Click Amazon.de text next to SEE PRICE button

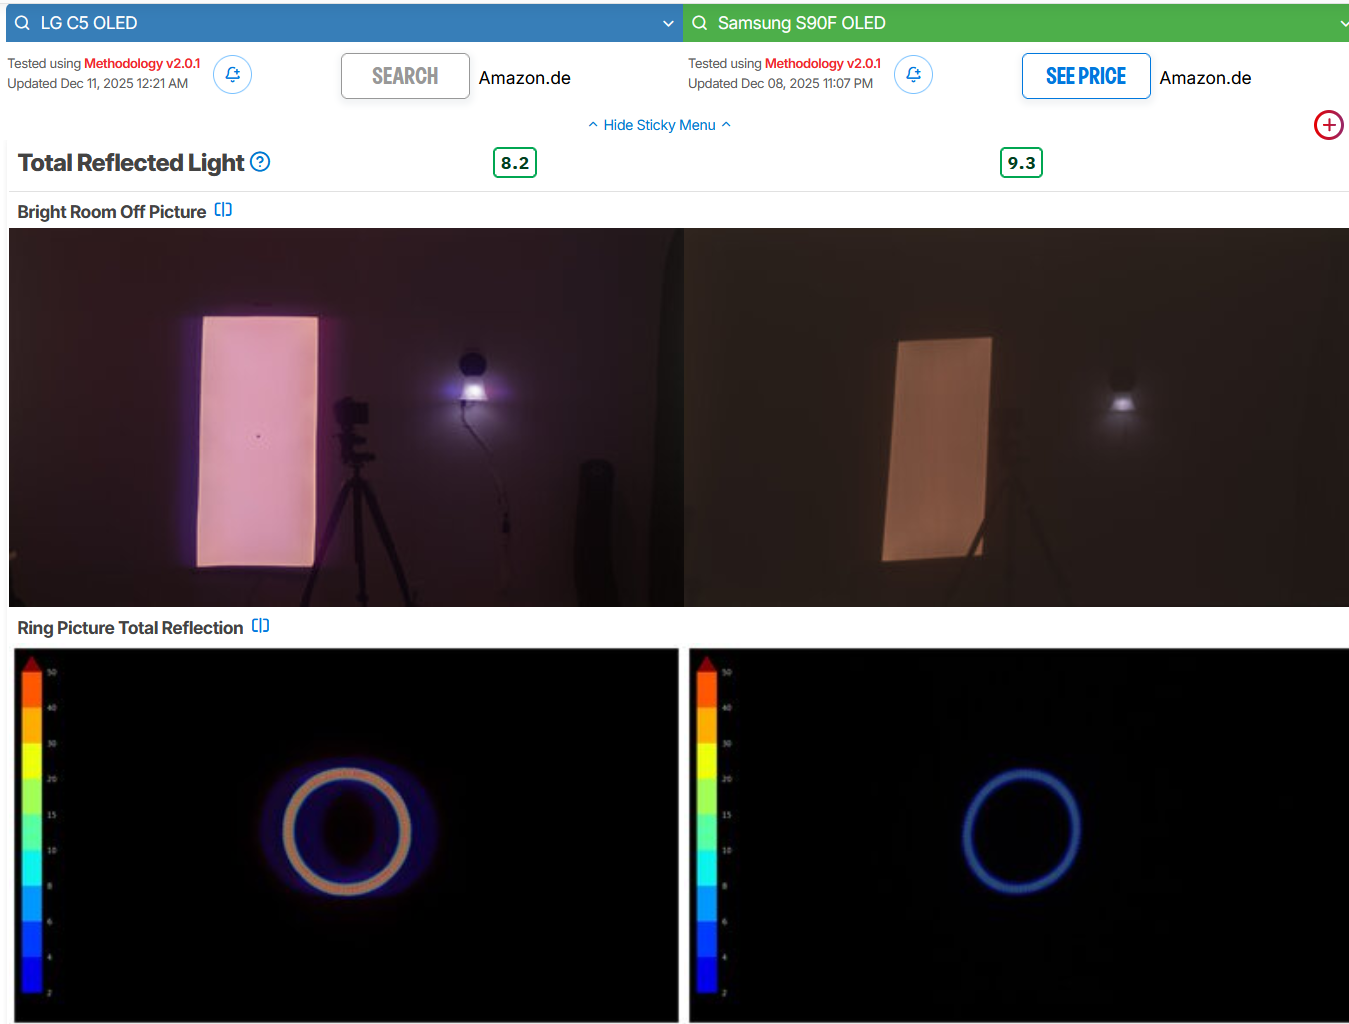click(x=1205, y=78)
